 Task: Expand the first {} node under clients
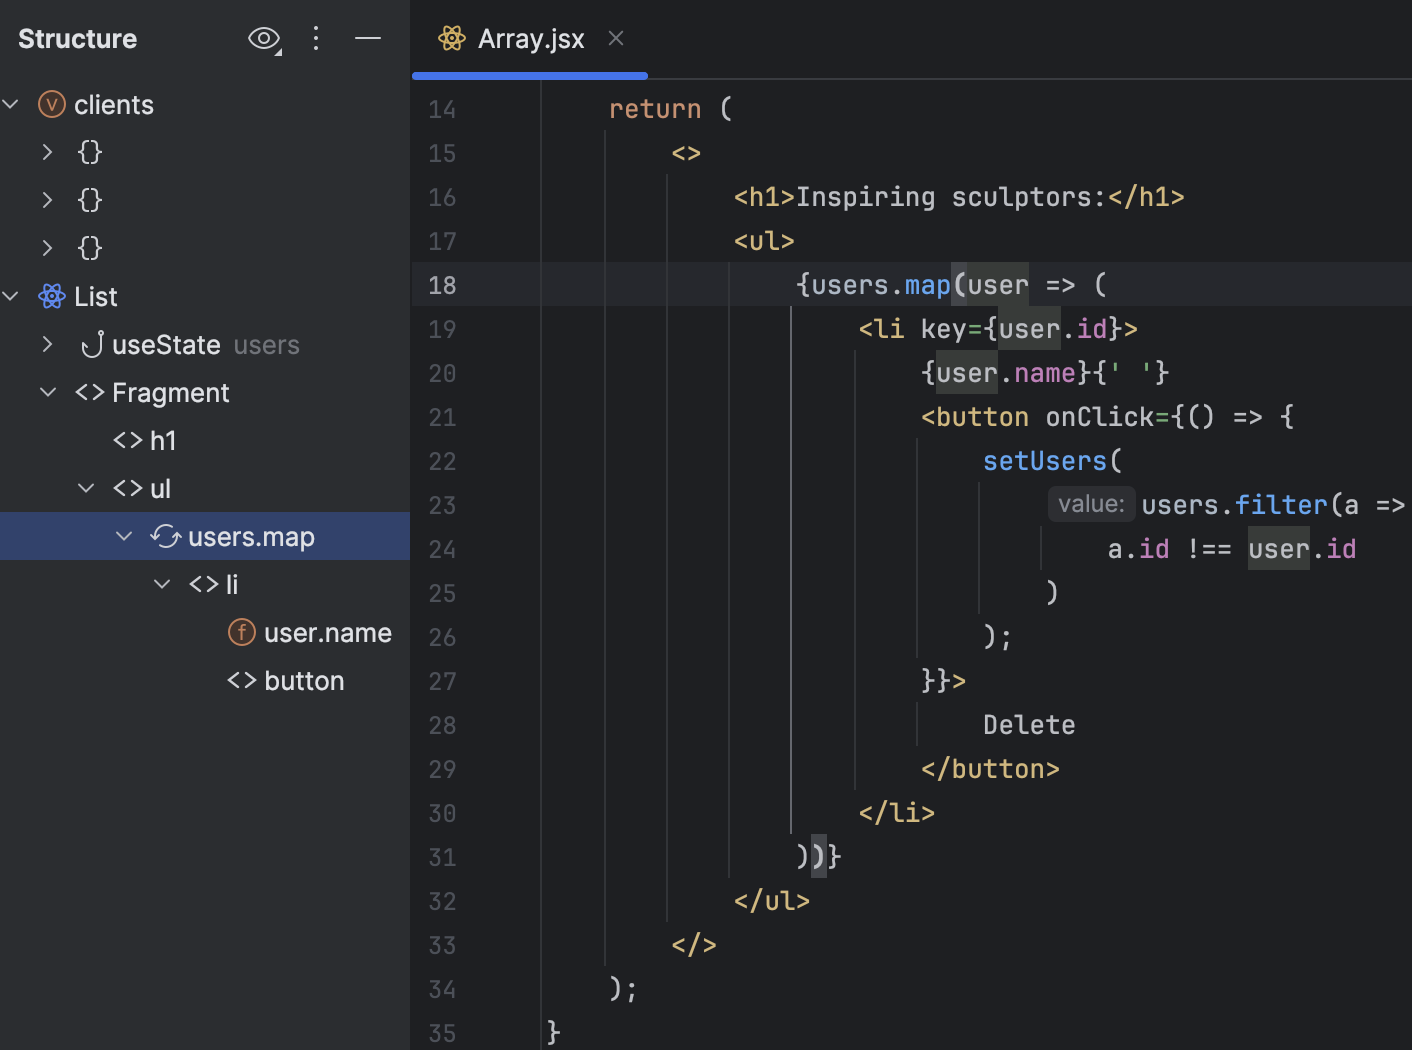click(47, 152)
